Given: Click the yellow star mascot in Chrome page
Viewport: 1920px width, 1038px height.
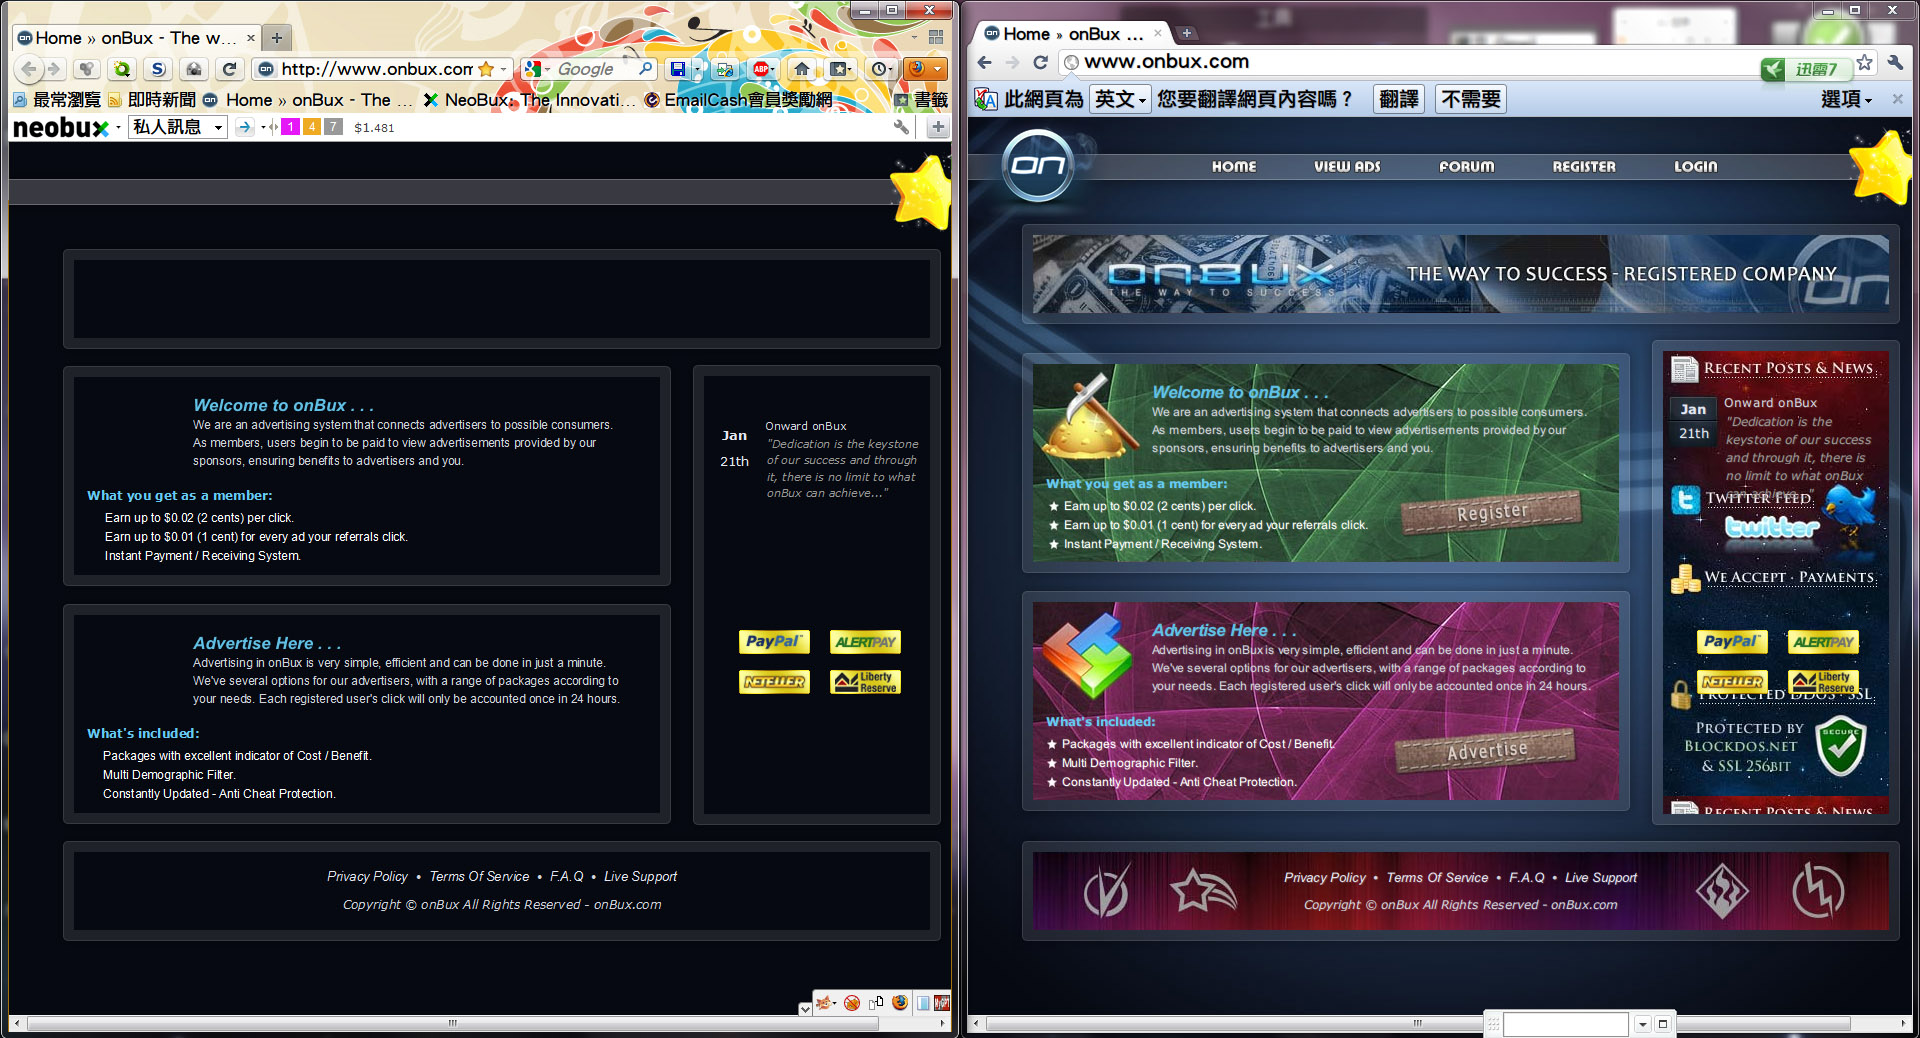Looking at the screenshot, I should tap(1881, 167).
